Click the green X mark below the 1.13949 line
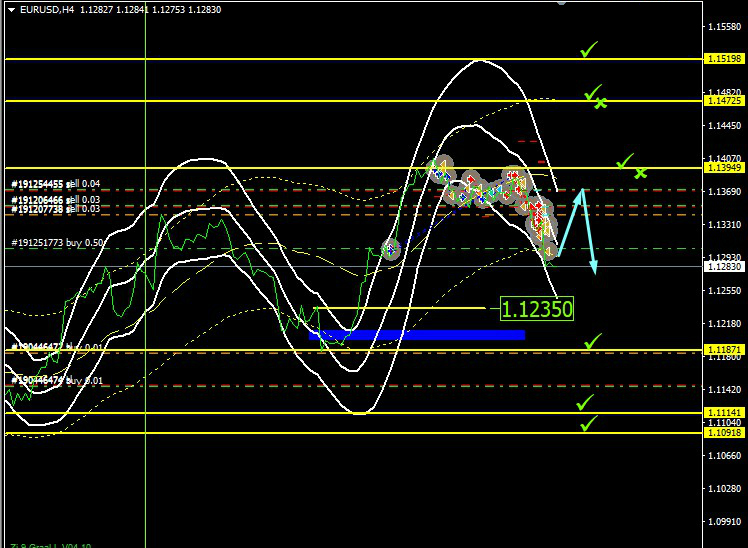The width and height of the screenshot is (748, 548). pos(641,173)
